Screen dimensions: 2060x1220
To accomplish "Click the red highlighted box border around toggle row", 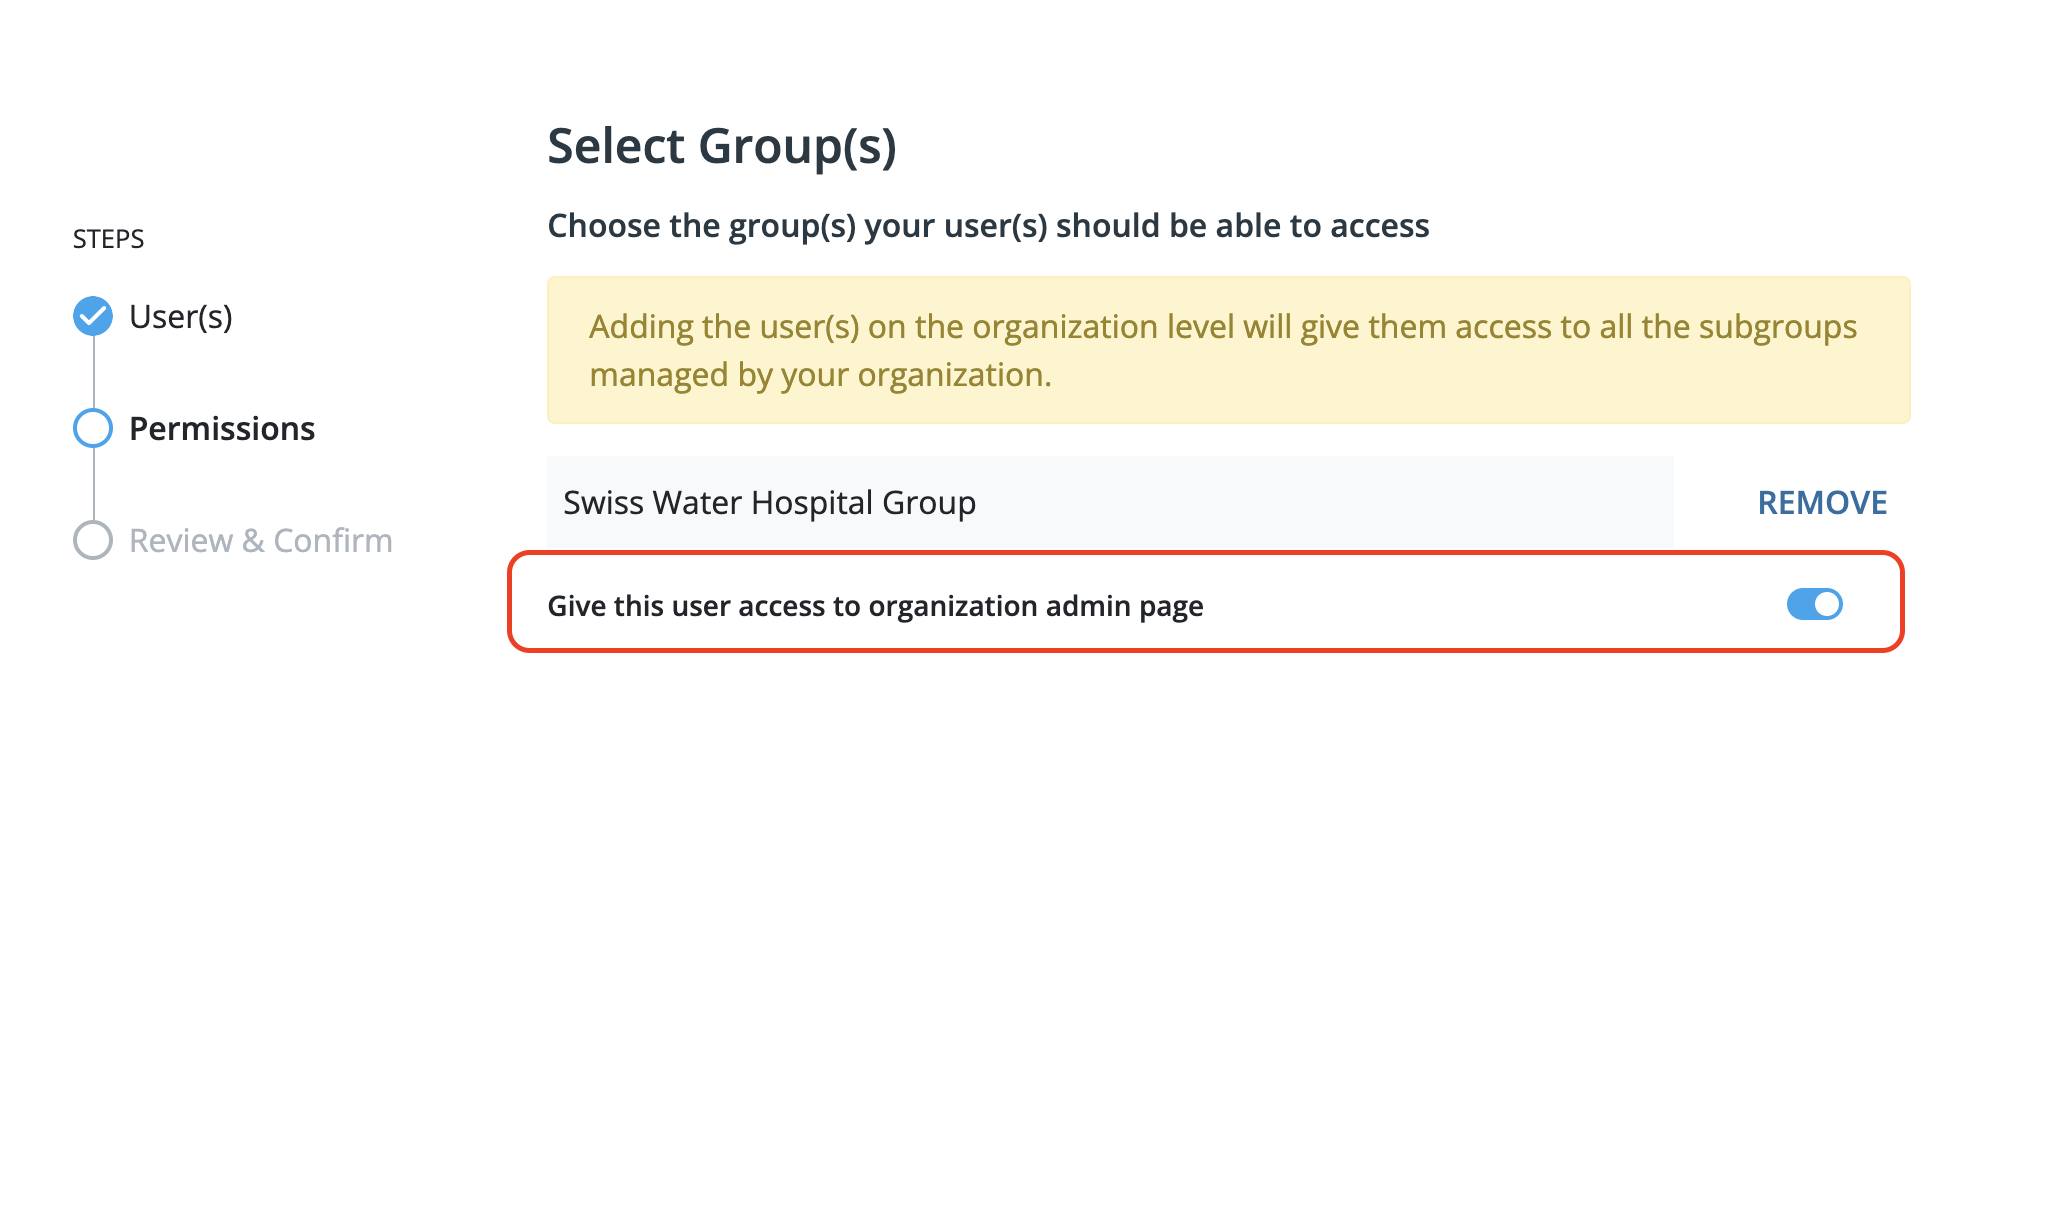I will pyautogui.click(x=1205, y=553).
